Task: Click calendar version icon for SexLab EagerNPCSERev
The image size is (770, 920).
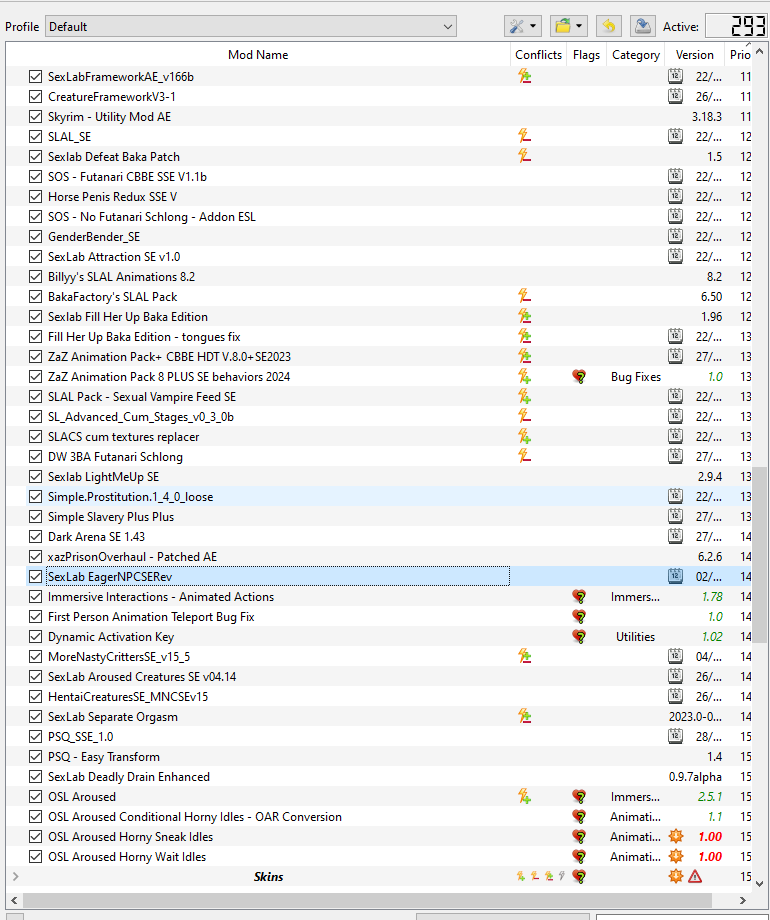Action: point(676,576)
